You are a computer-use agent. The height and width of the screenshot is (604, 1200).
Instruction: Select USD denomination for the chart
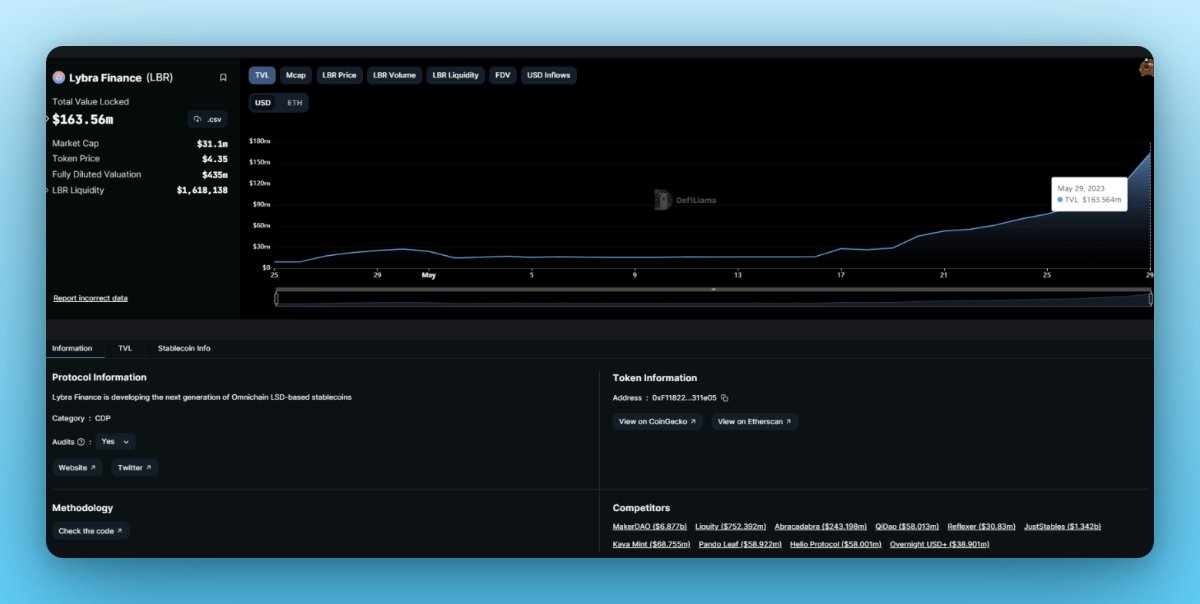pyautogui.click(x=263, y=103)
